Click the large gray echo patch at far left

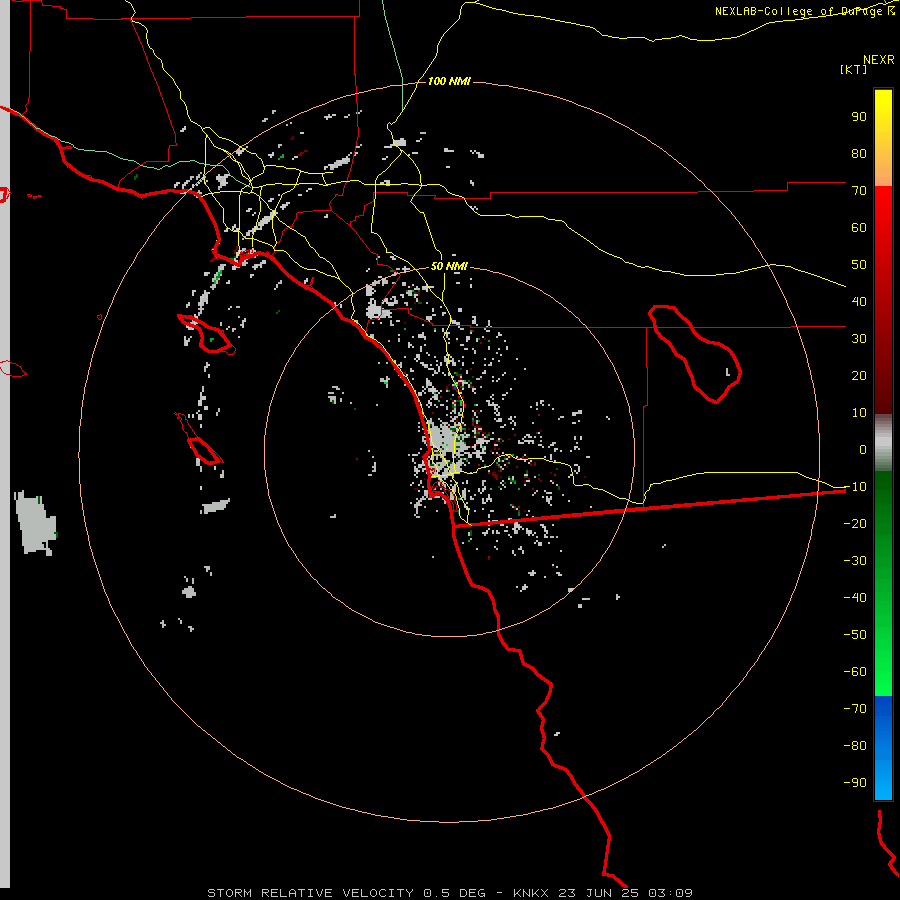pyautogui.click(x=36, y=523)
